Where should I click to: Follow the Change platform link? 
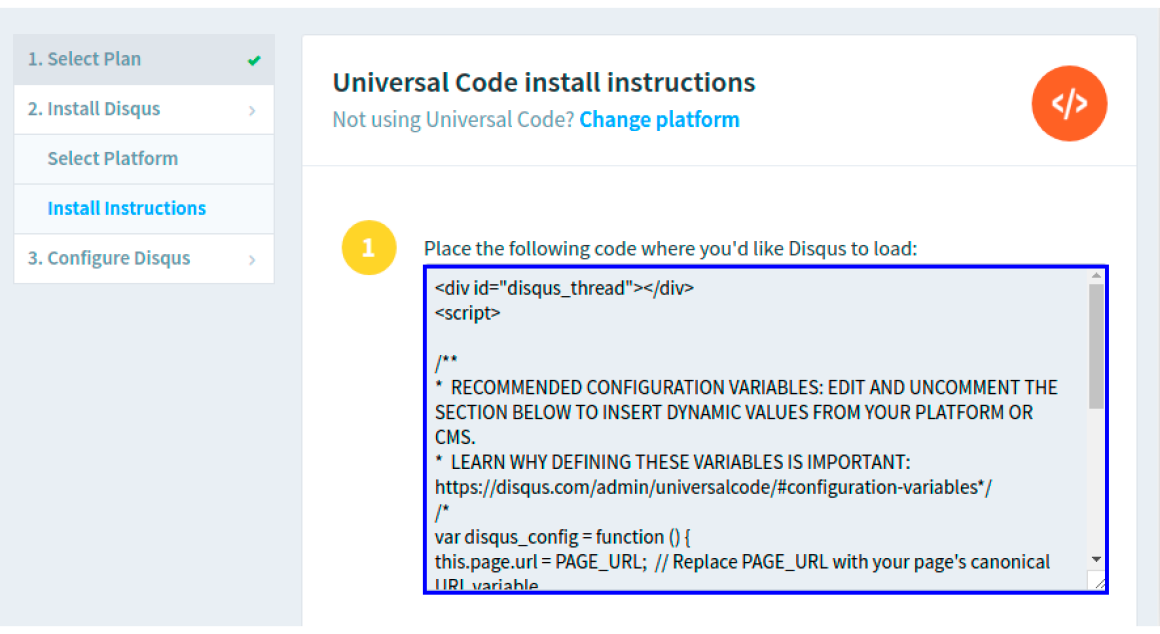659,120
